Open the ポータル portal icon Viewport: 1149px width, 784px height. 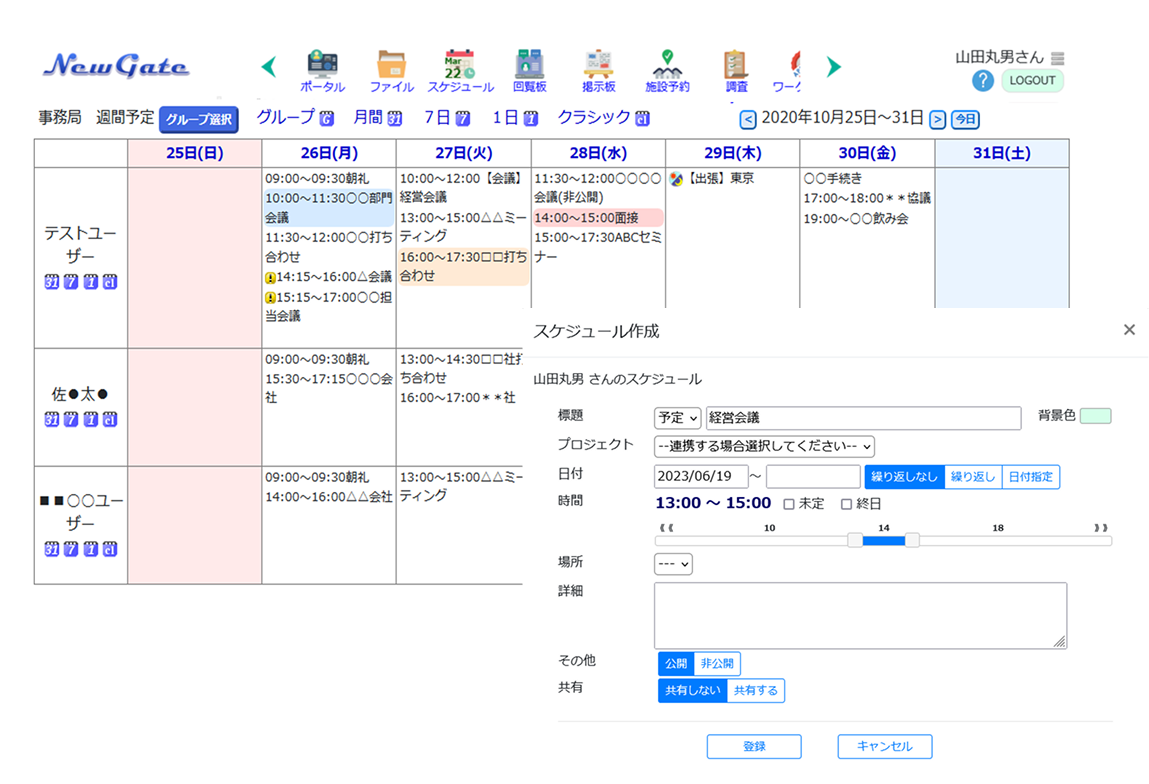(322, 66)
